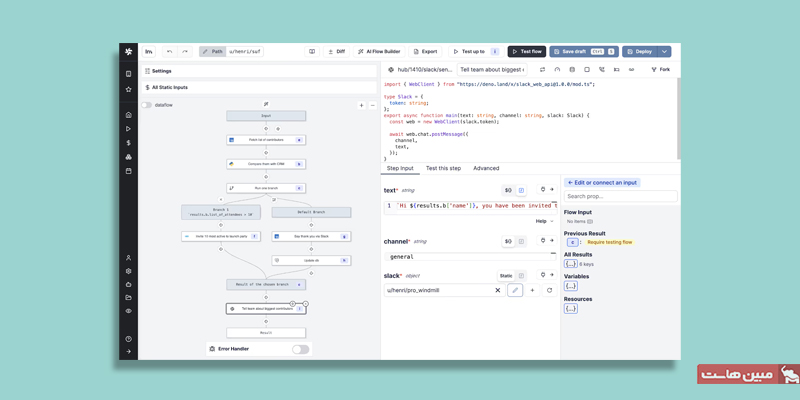The height and width of the screenshot is (400, 800).
Task: Toggle the dataflow switch
Action: (146, 105)
